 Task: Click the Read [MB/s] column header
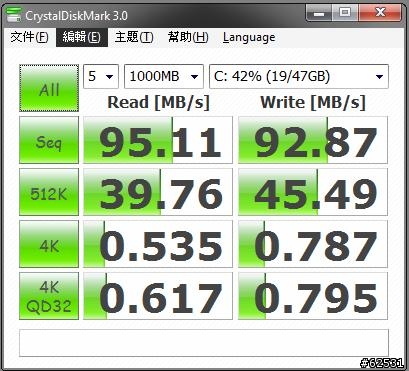(158, 103)
